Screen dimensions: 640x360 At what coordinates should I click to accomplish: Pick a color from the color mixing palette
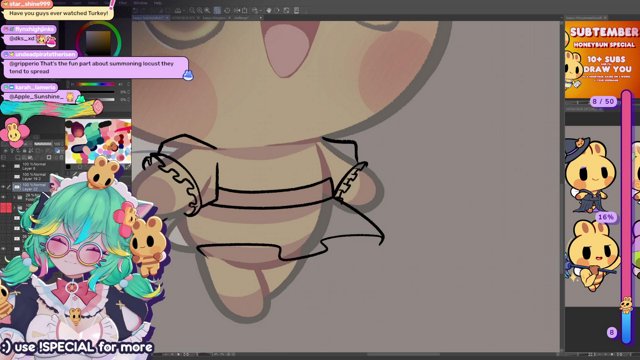[98, 141]
